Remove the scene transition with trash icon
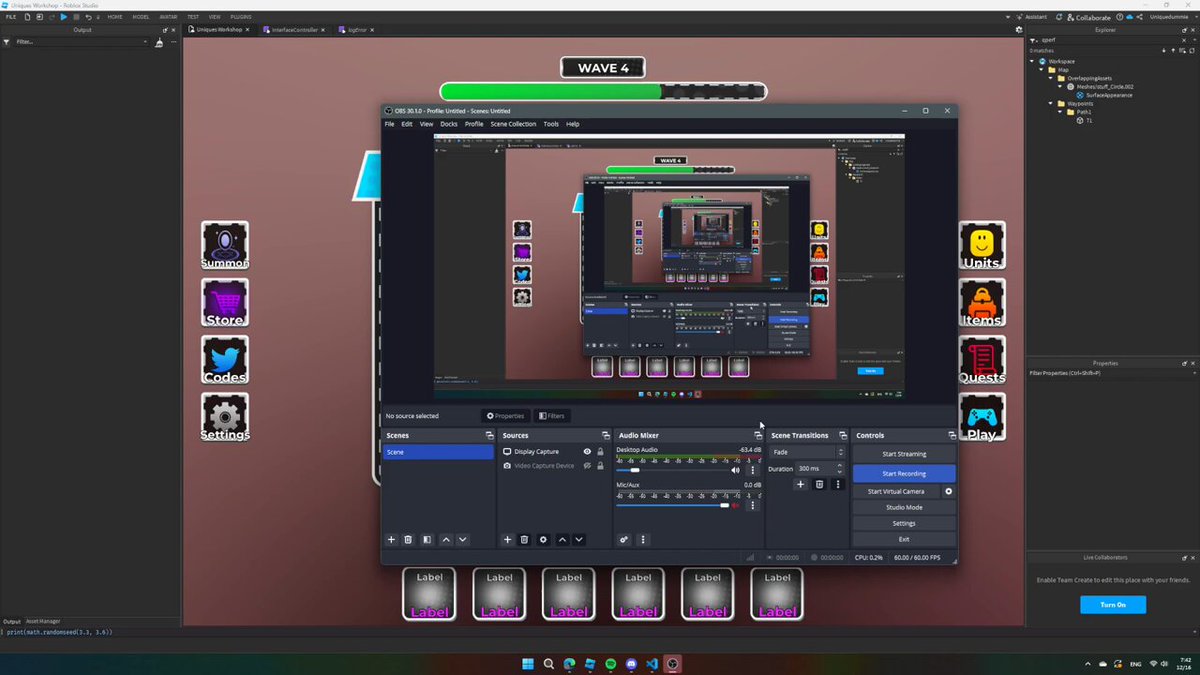 [819, 484]
